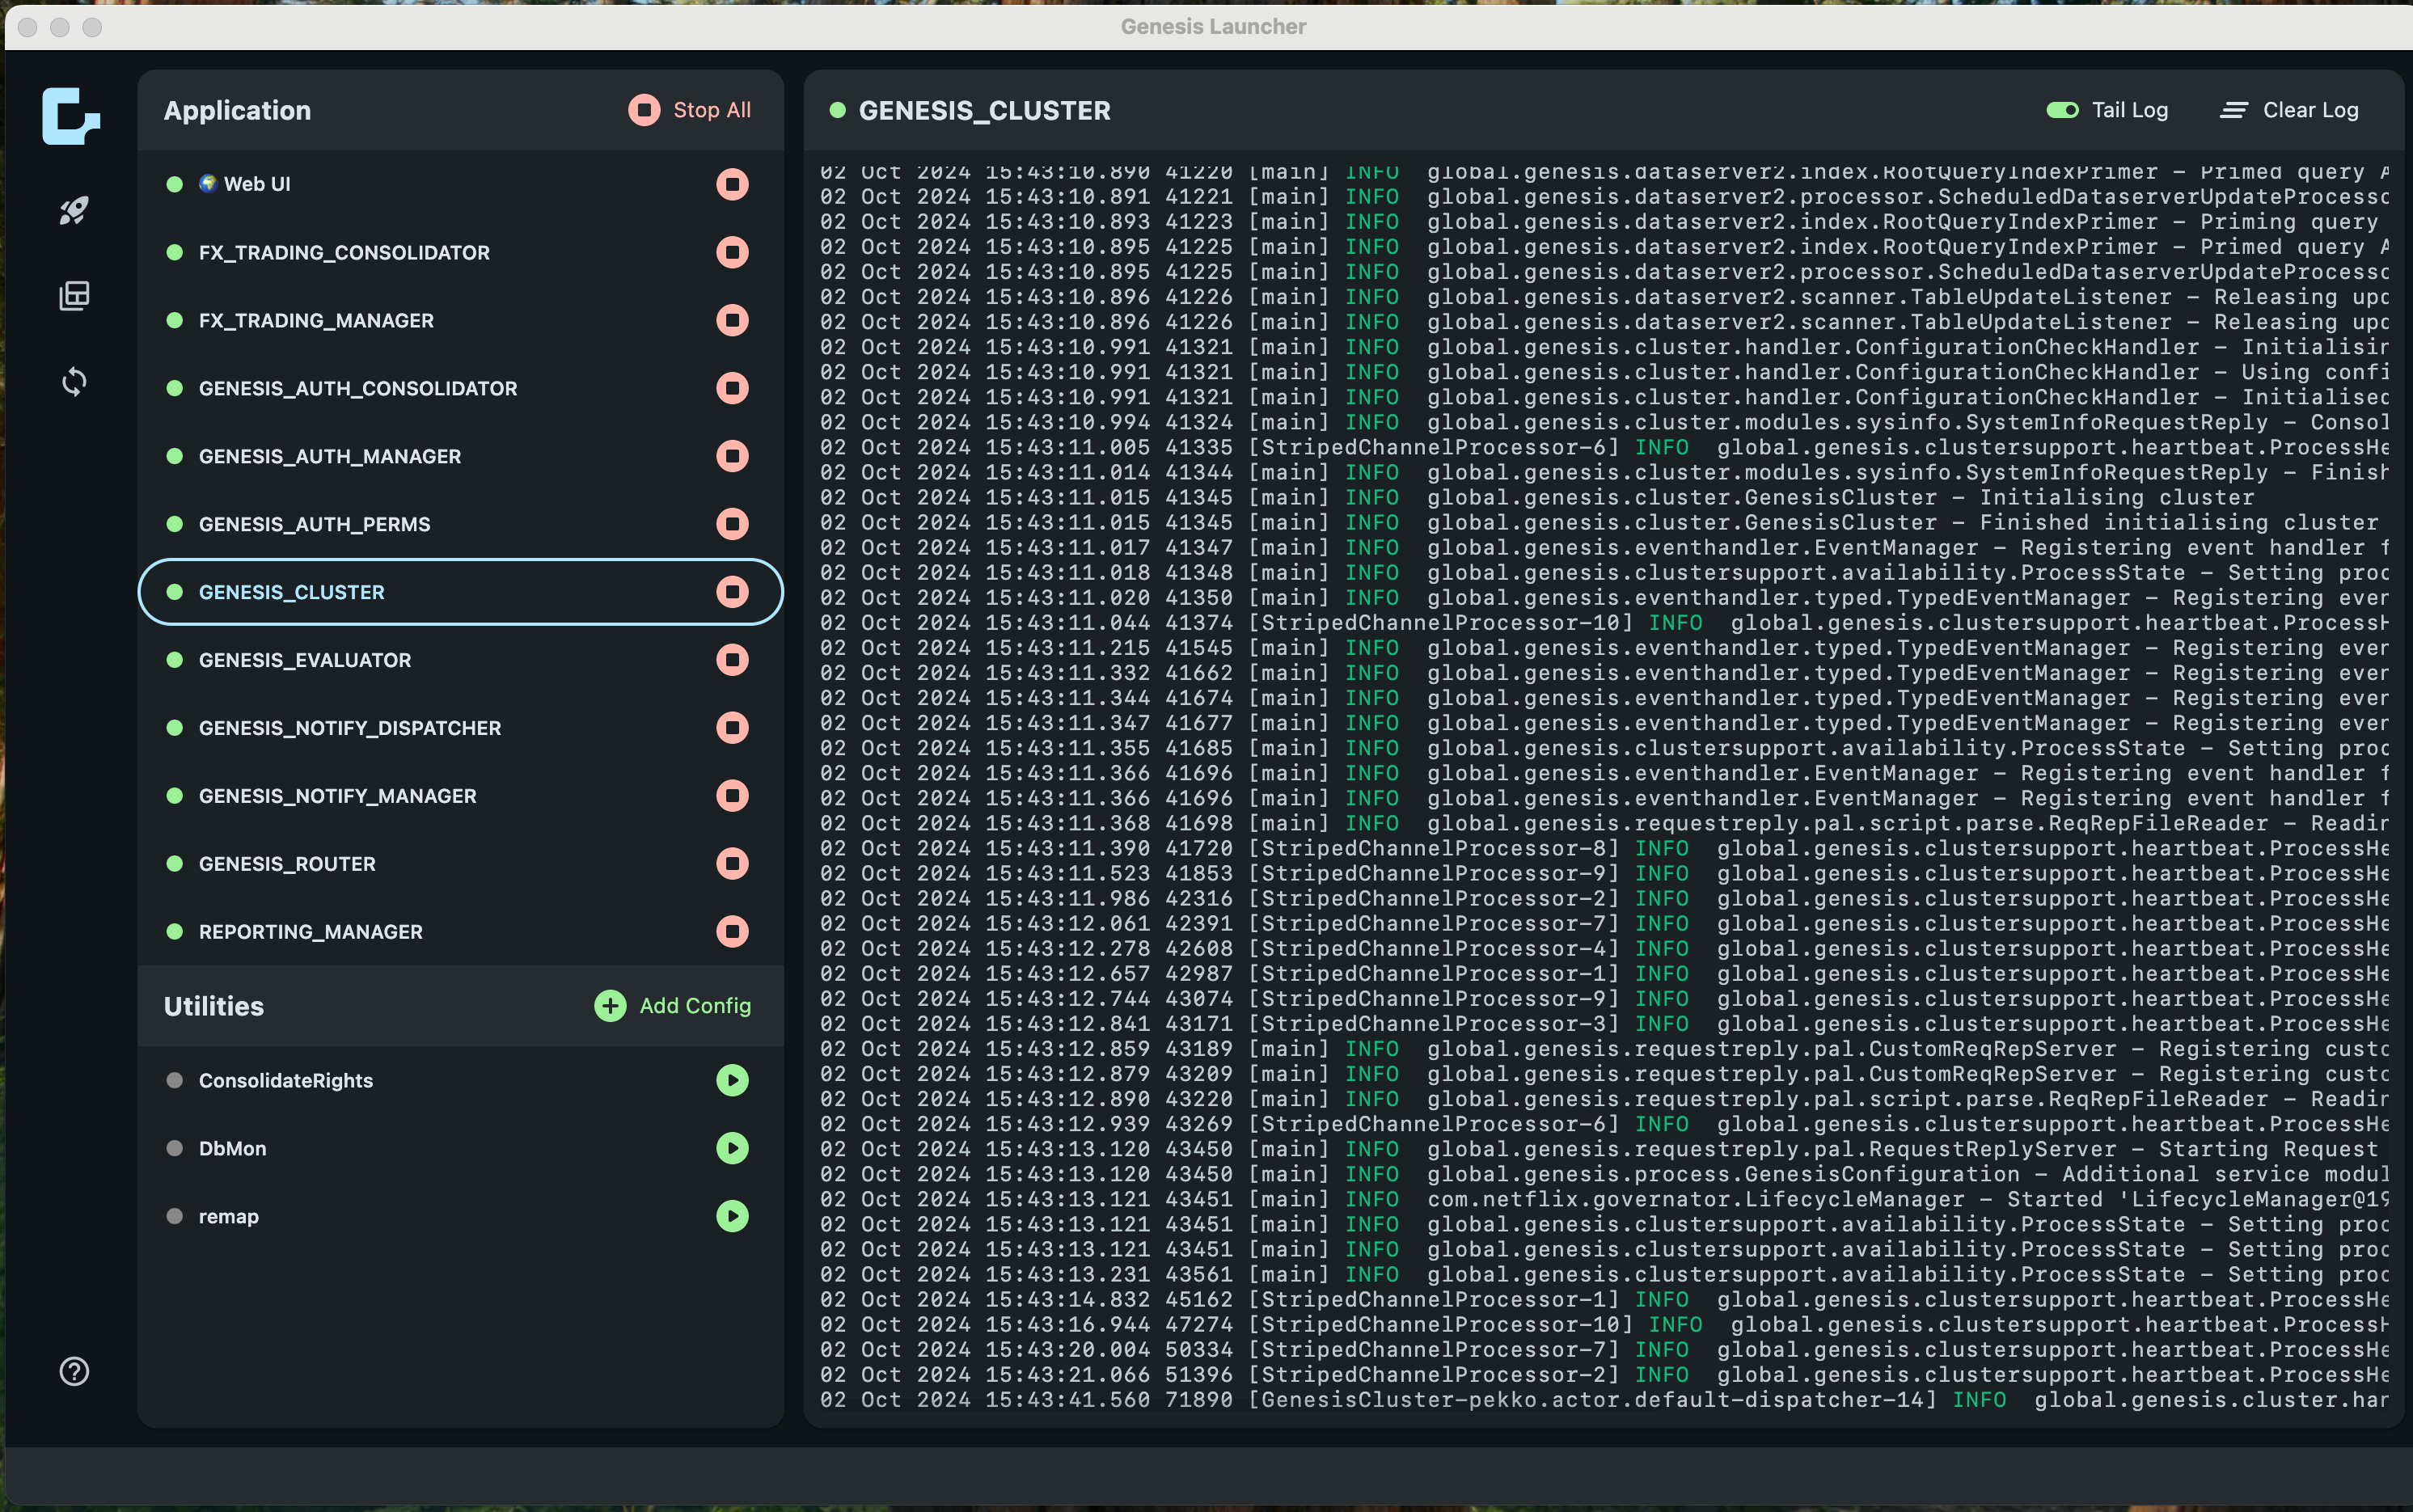
Task: Select GENESIS_ROUTER row
Action: (460, 864)
